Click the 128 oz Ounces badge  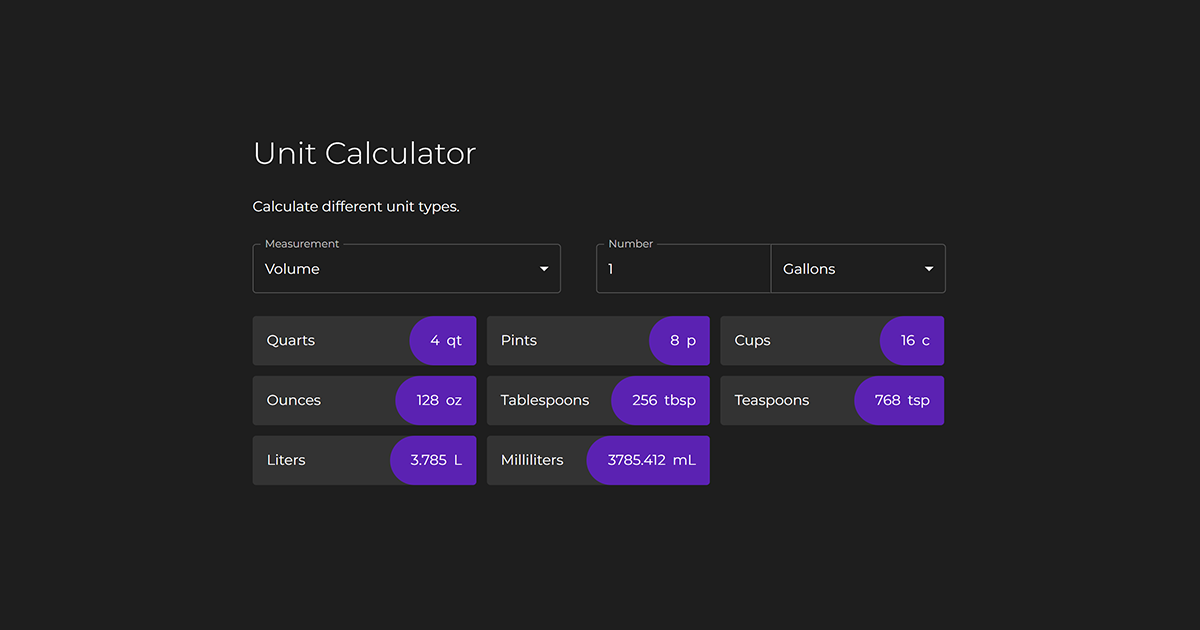click(436, 400)
